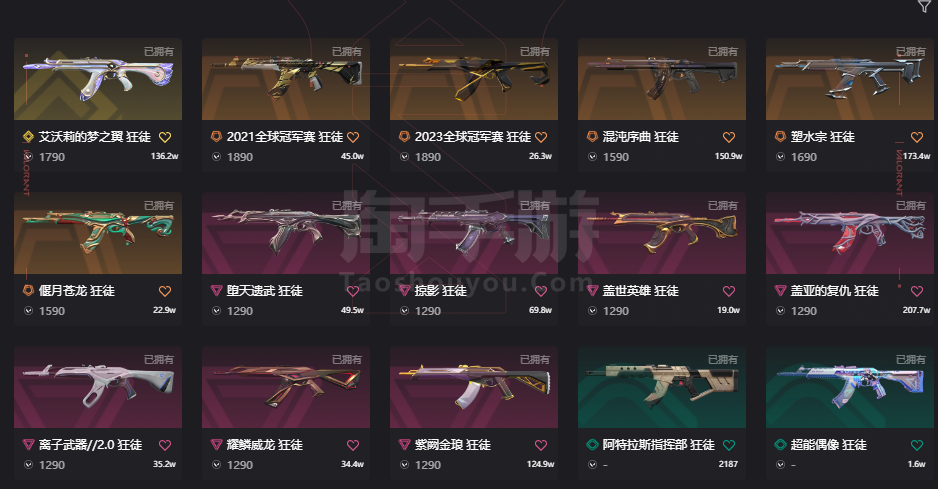Select the 偃月苍龙 狂徒 weapon thumbnail
The image size is (938, 489).
[x=98, y=233]
